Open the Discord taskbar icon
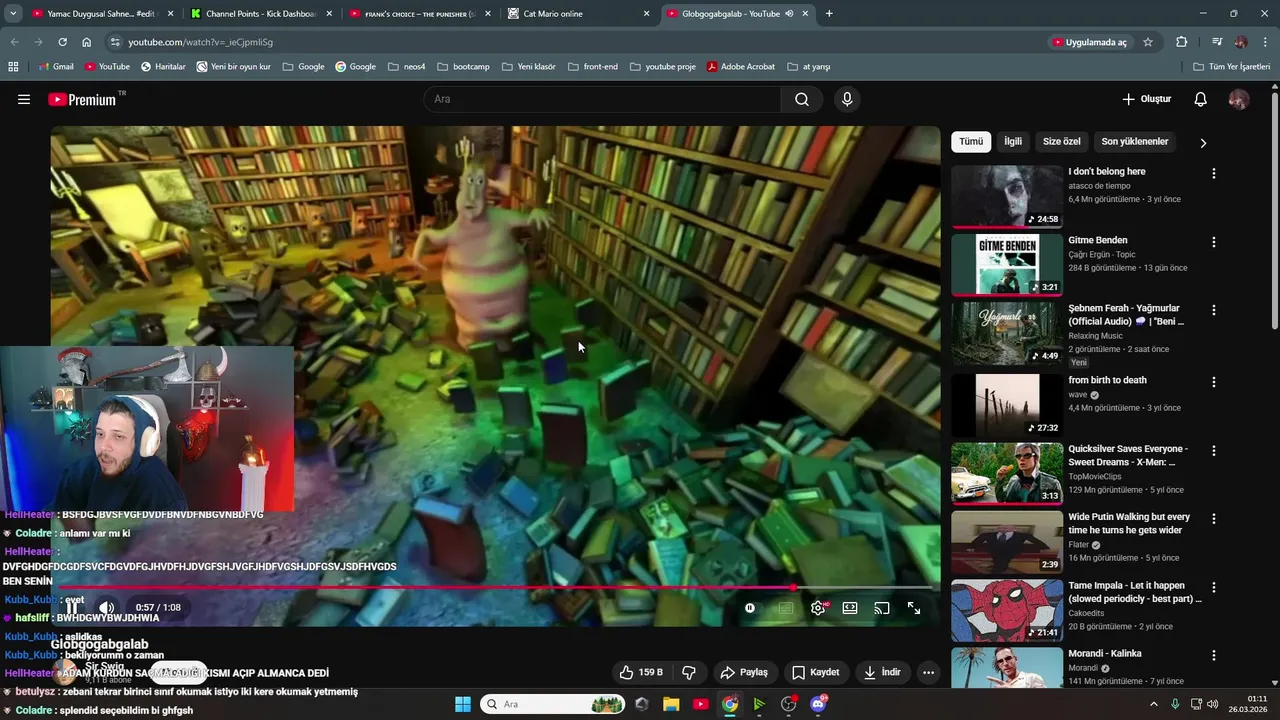Screen dimensions: 1280x720 818,704
